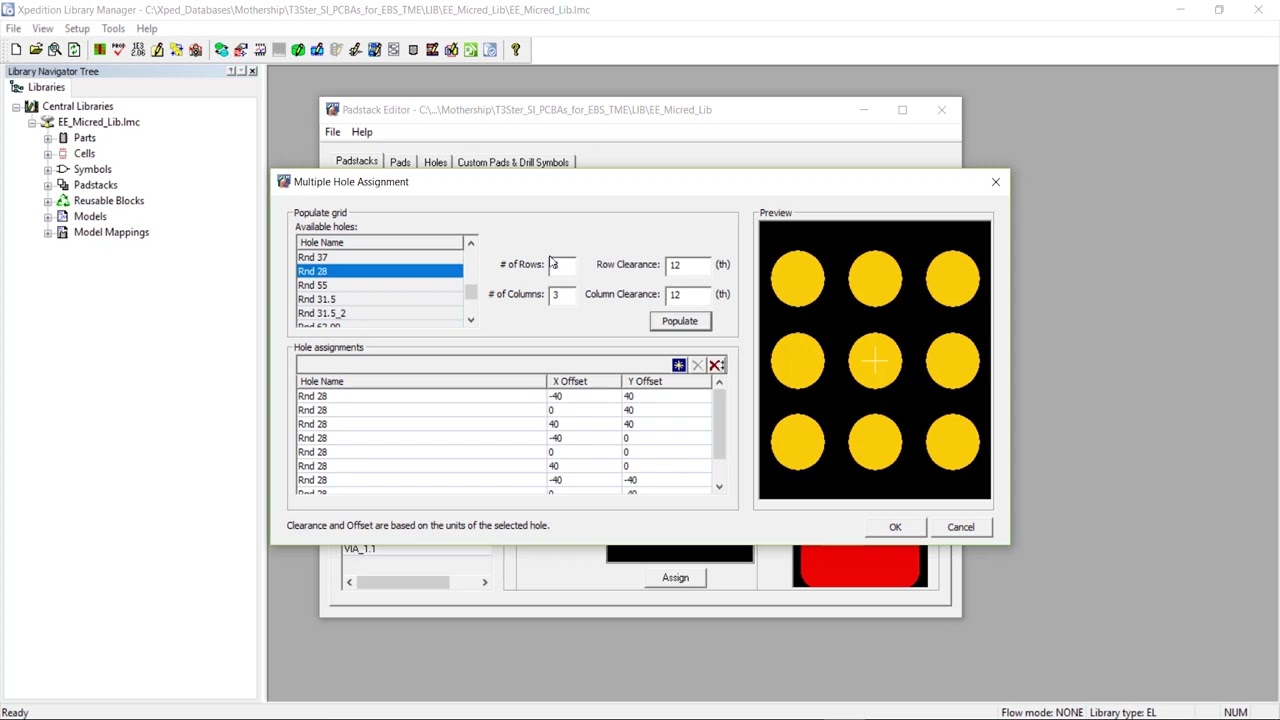Click the Populate button
Image resolution: width=1280 pixels, height=720 pixels.
tap(680, 321)
